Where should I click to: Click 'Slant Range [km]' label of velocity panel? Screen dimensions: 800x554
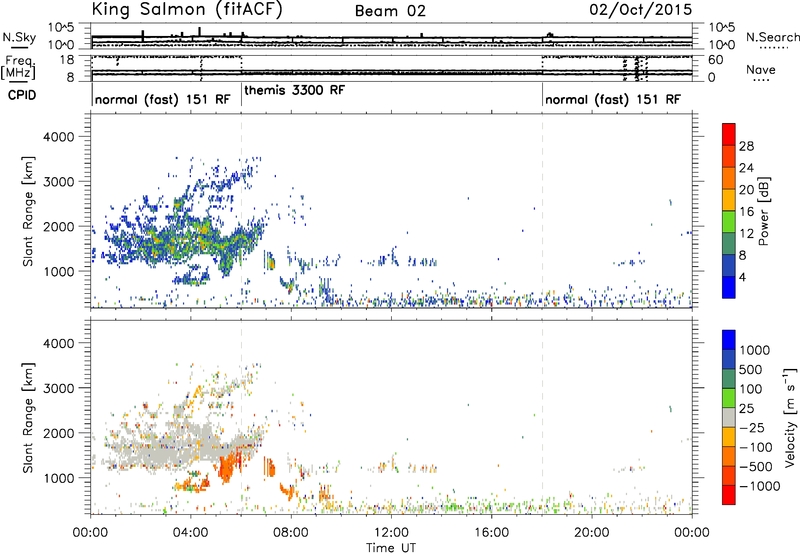pos(29,417)
